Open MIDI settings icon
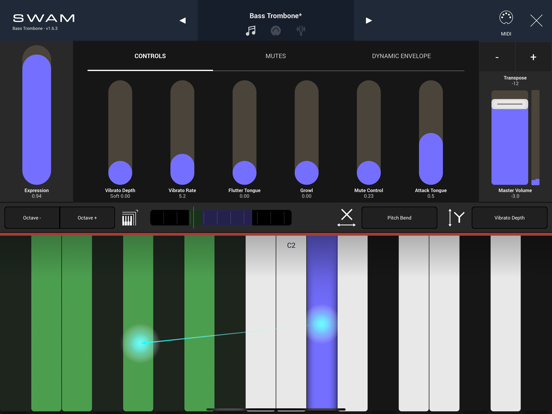 (506, 18)
